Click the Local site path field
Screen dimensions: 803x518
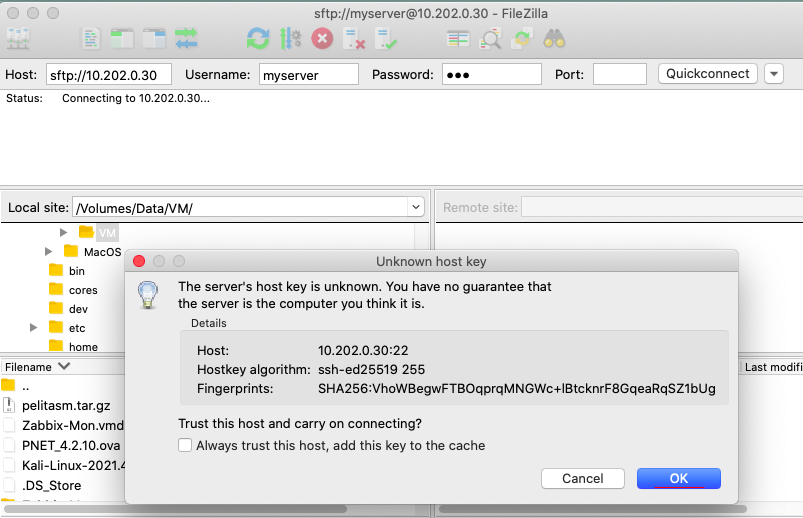point(241,208)
